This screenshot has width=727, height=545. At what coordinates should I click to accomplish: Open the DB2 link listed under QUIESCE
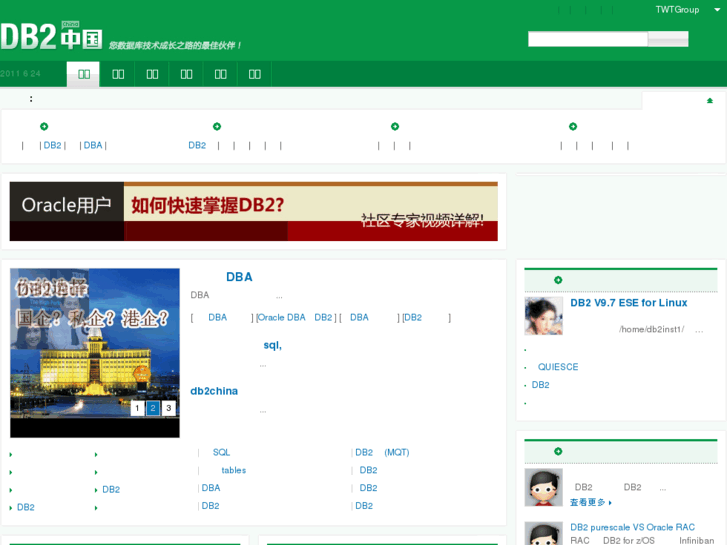point(541,385)
